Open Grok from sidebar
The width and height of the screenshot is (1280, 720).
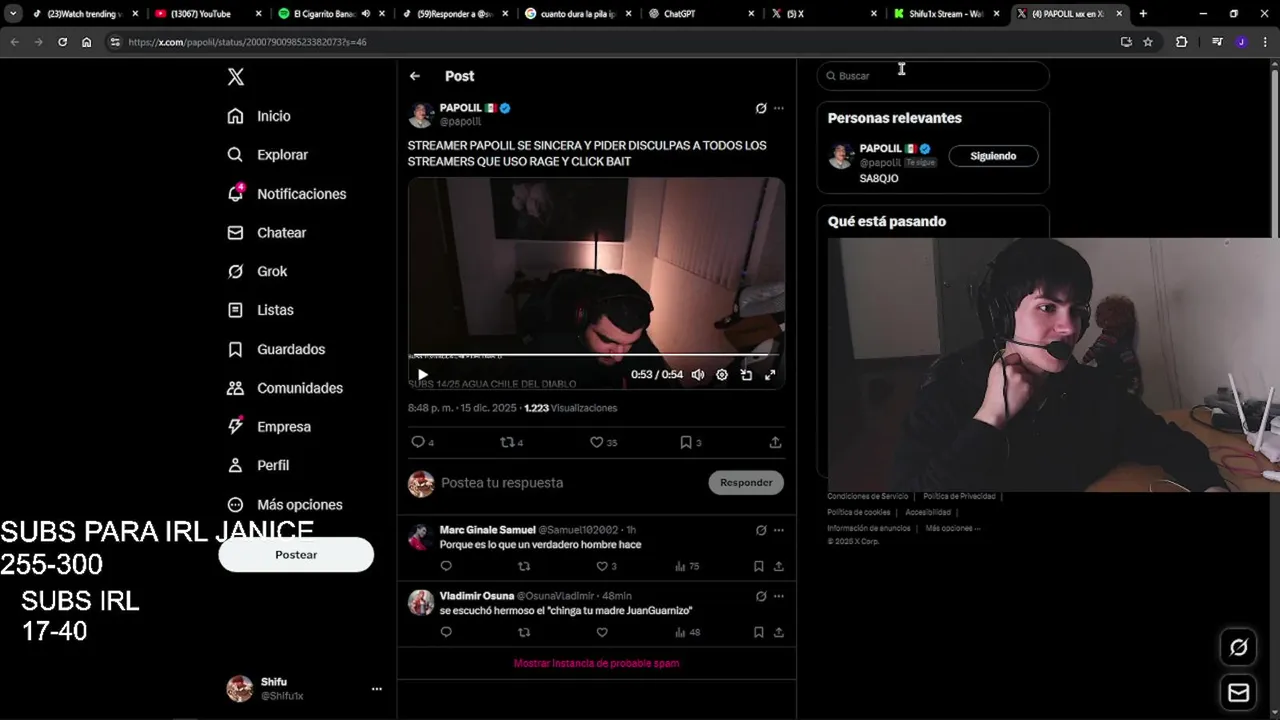point(257,272)
